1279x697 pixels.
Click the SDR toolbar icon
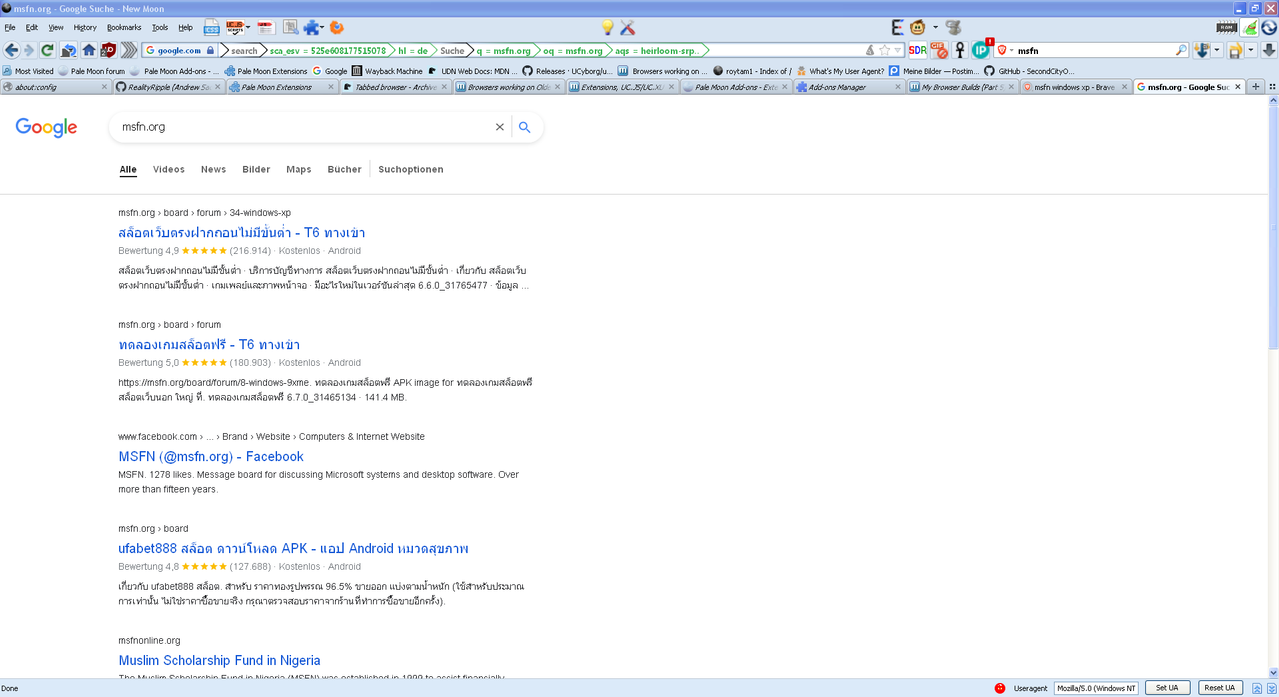pyautogui.click(x=917, y=50)
